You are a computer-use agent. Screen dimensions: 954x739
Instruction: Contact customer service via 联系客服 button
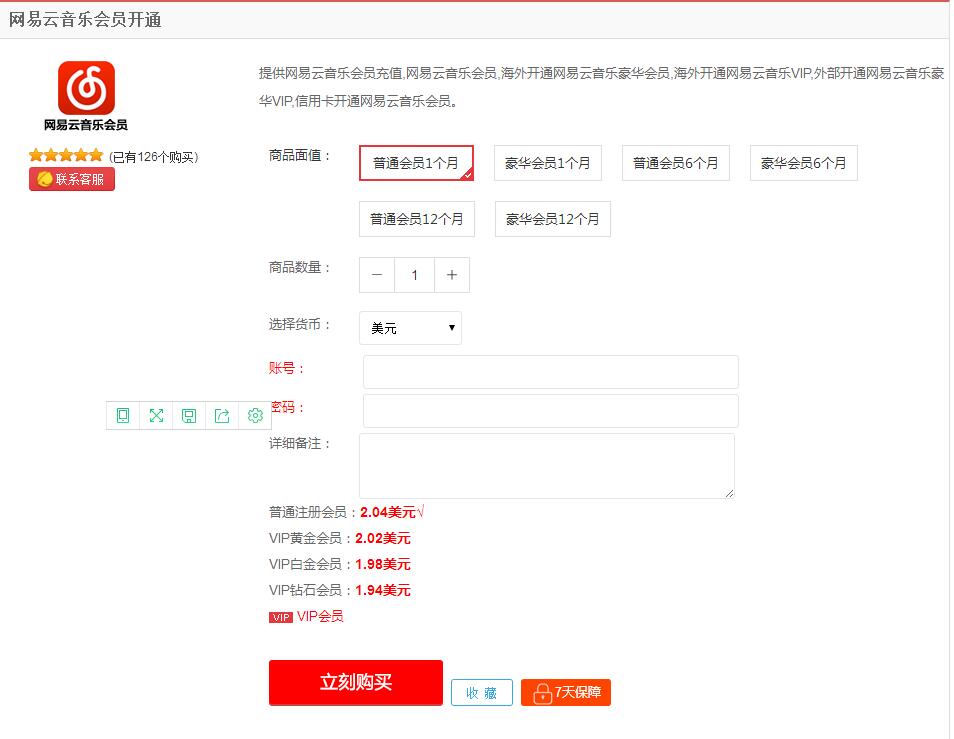72,179
